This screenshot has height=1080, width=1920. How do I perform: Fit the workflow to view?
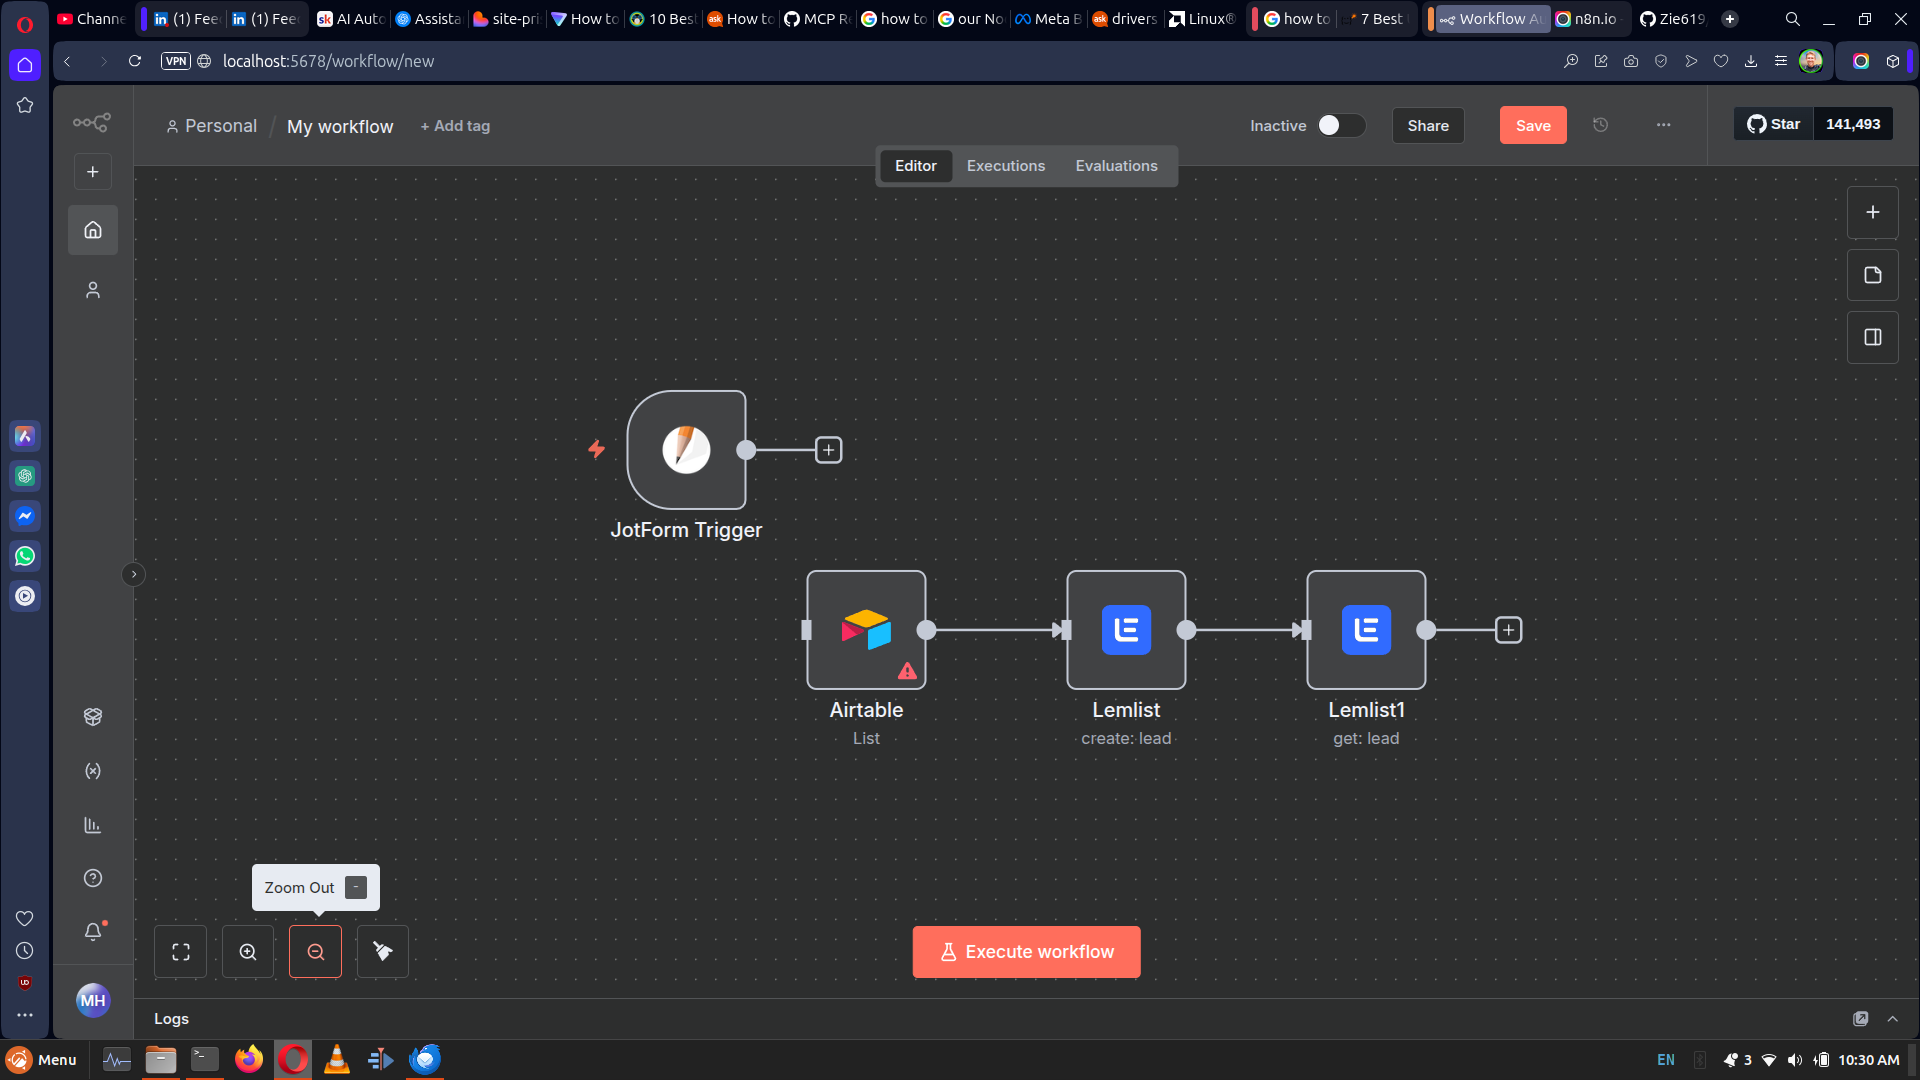pos(180,951)
